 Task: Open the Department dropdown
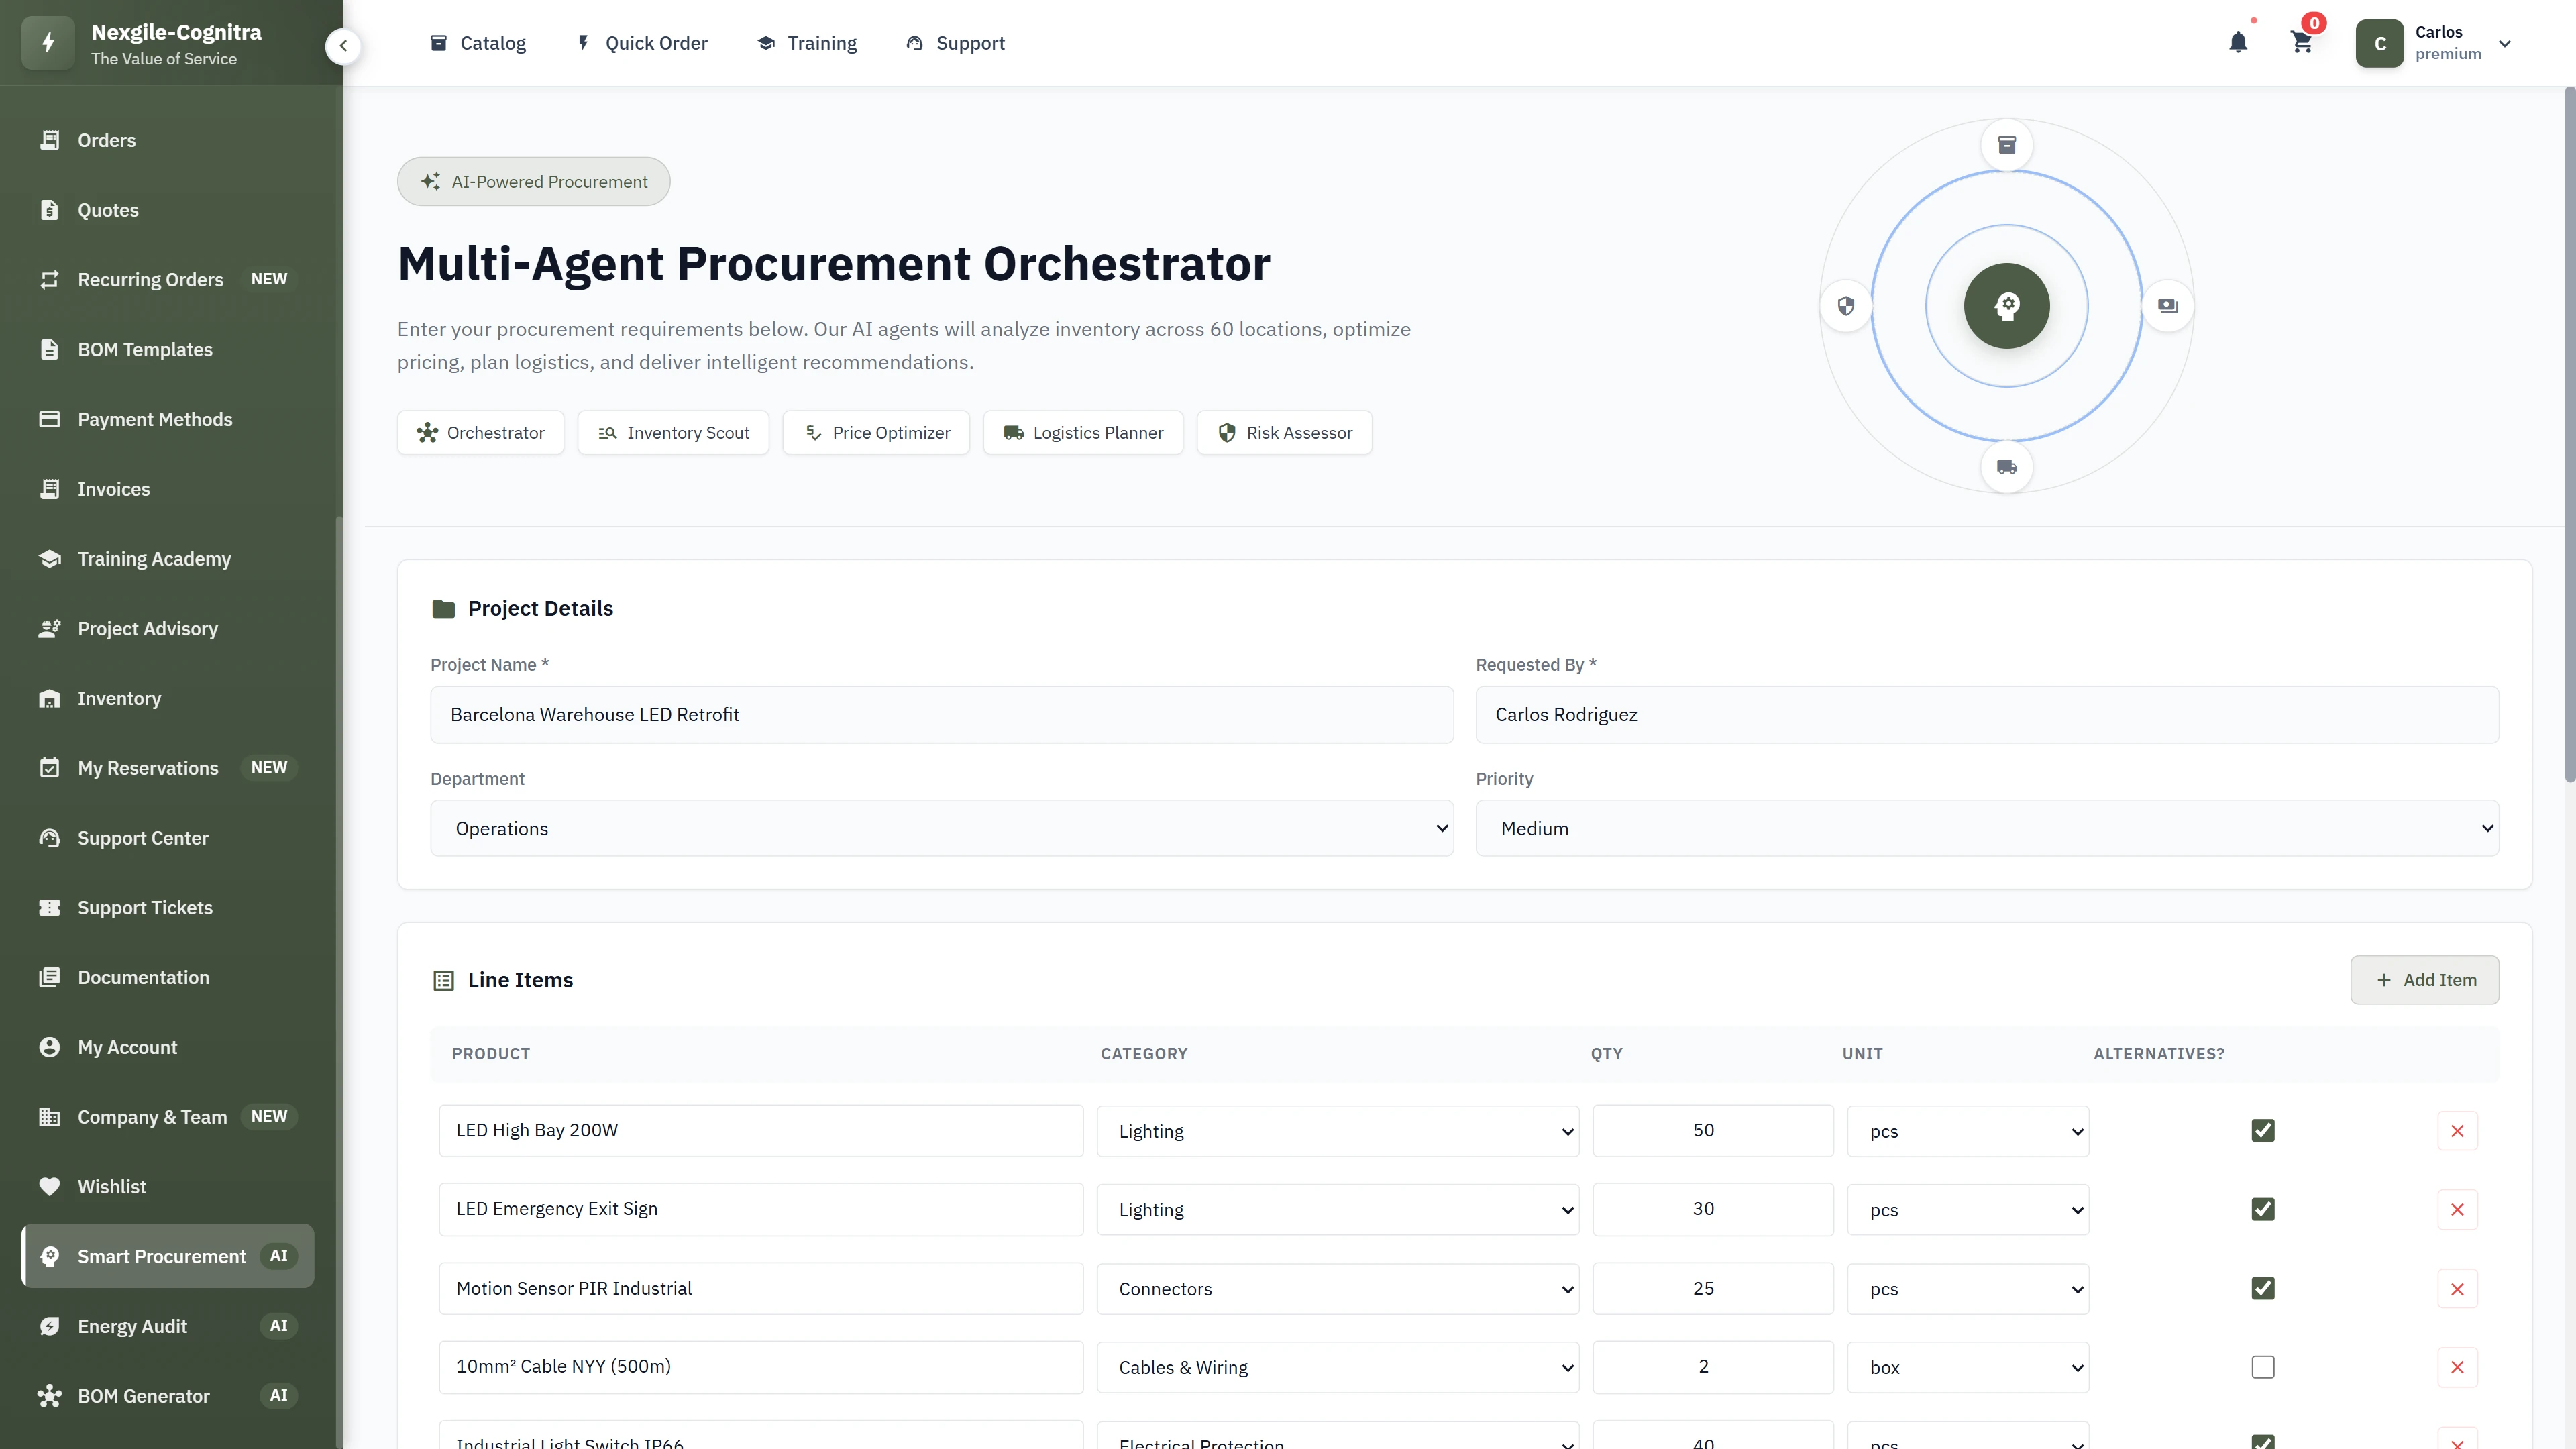pos(941,828)
